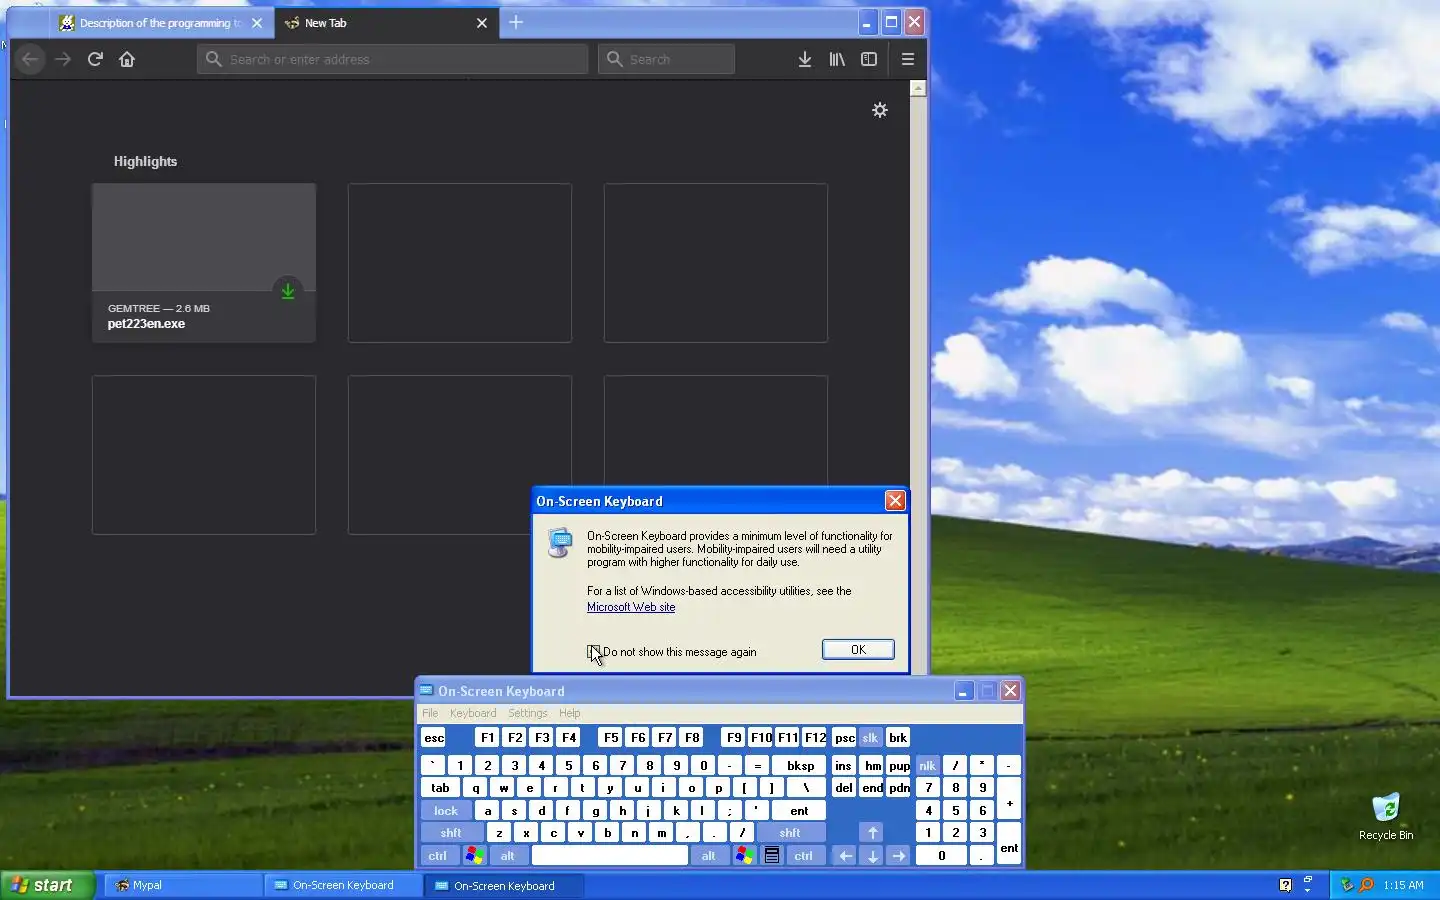Click the 'q' letter key

[x=476, y=788]
